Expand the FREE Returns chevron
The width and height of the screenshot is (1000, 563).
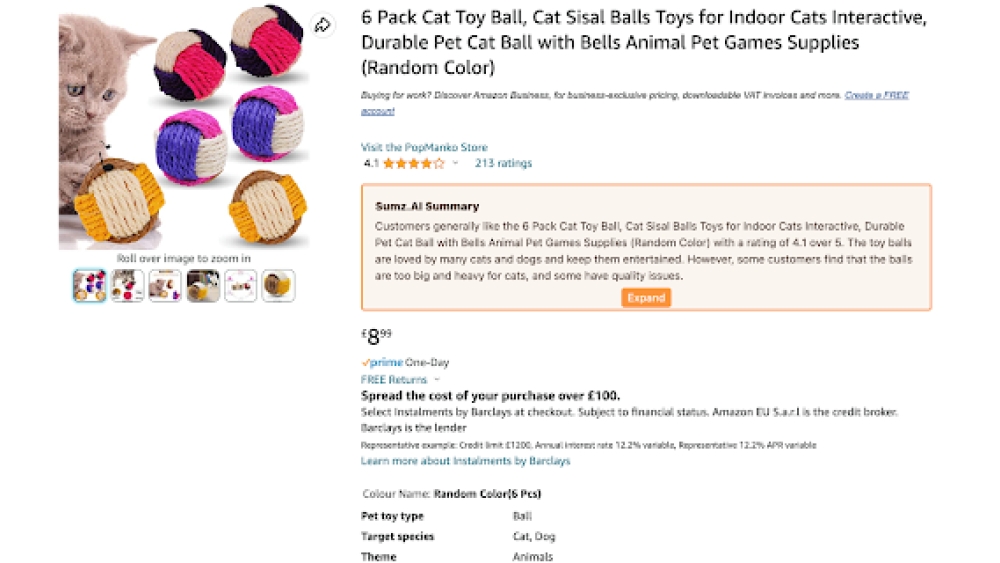(437, 380)
